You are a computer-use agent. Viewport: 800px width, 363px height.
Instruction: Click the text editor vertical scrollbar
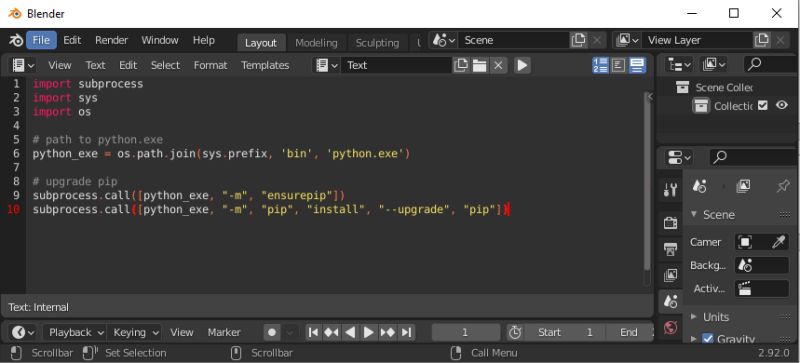(647, 181)
